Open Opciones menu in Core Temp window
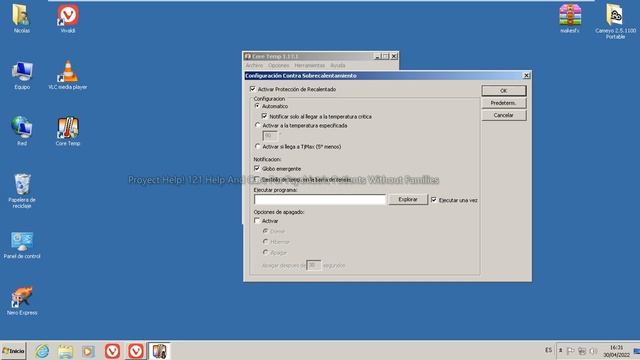The height and width of the screenshot is (360, 640). point(279,65)
